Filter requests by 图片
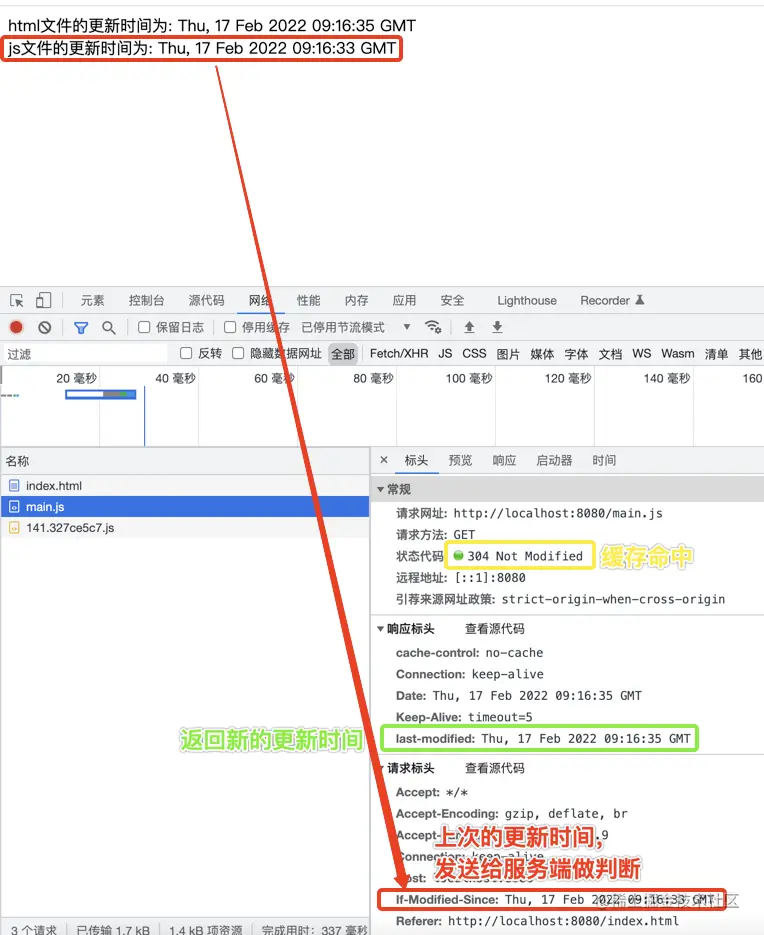 [508, 354]
